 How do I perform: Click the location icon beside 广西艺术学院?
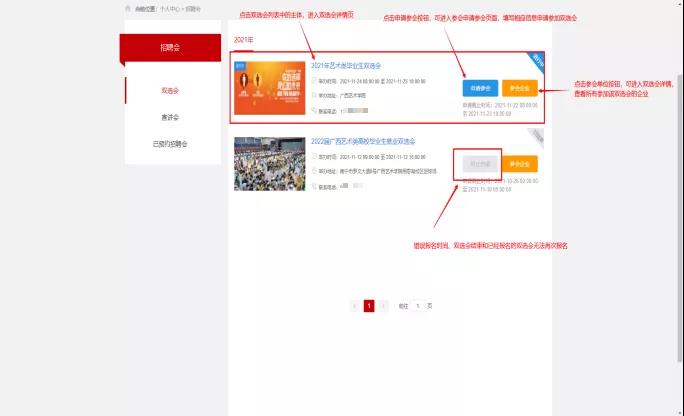(314, 98)
